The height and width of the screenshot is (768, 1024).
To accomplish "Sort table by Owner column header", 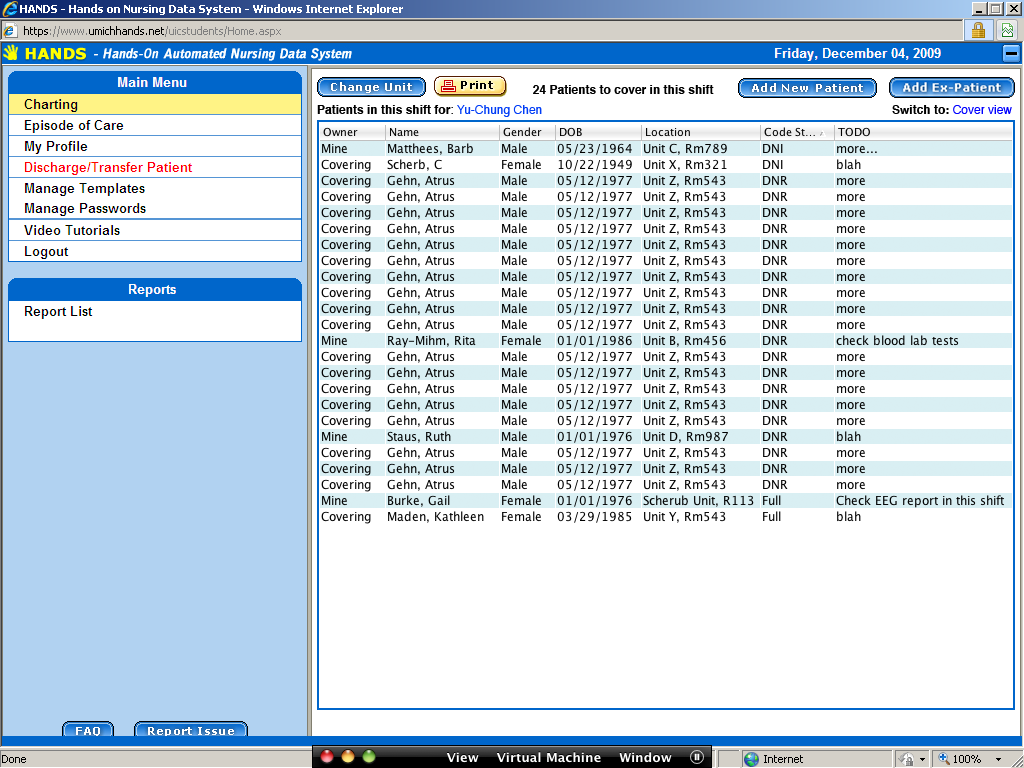I will click(x=352, y=132).
